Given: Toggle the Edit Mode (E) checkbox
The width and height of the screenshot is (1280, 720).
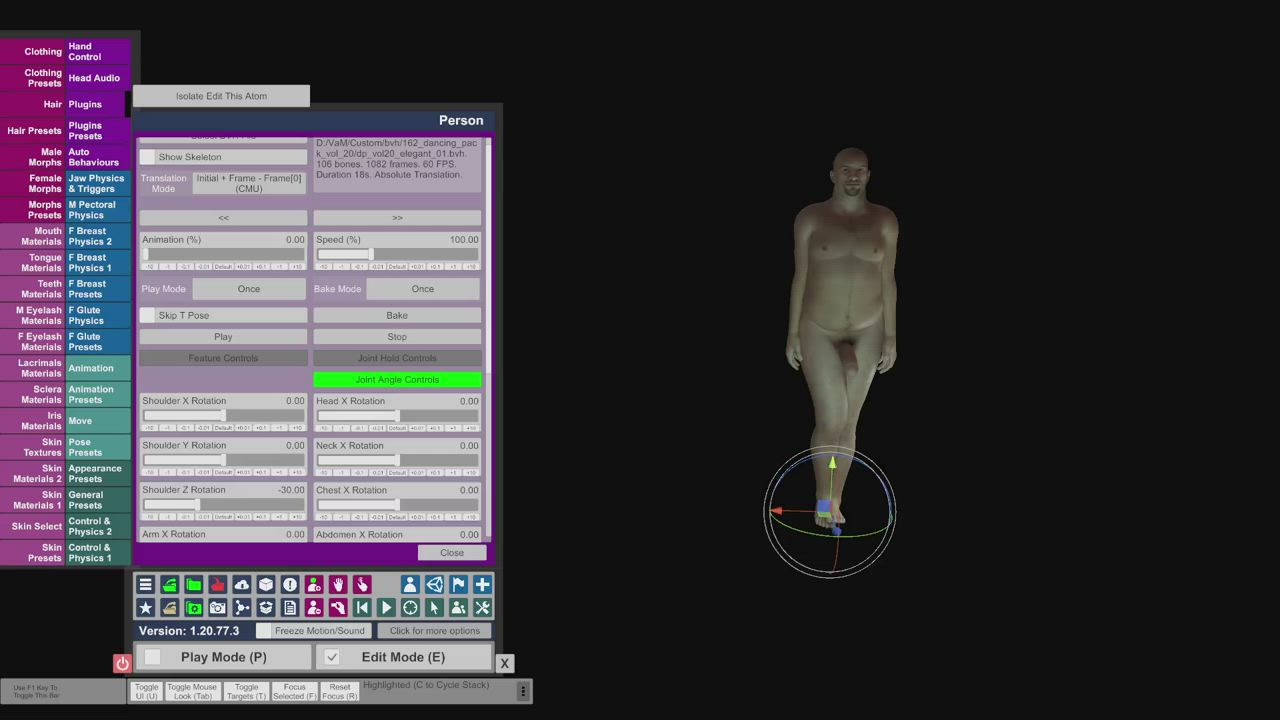Looking at the screenshot, I should coord(332,657).
